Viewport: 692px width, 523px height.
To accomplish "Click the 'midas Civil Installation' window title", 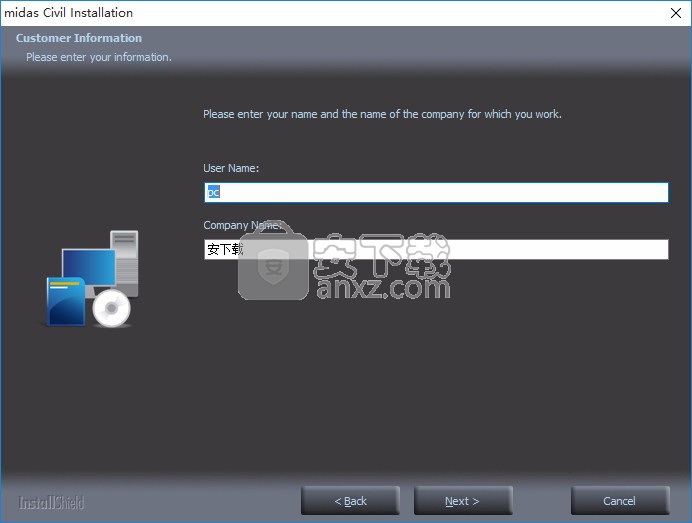I will 68,13.
